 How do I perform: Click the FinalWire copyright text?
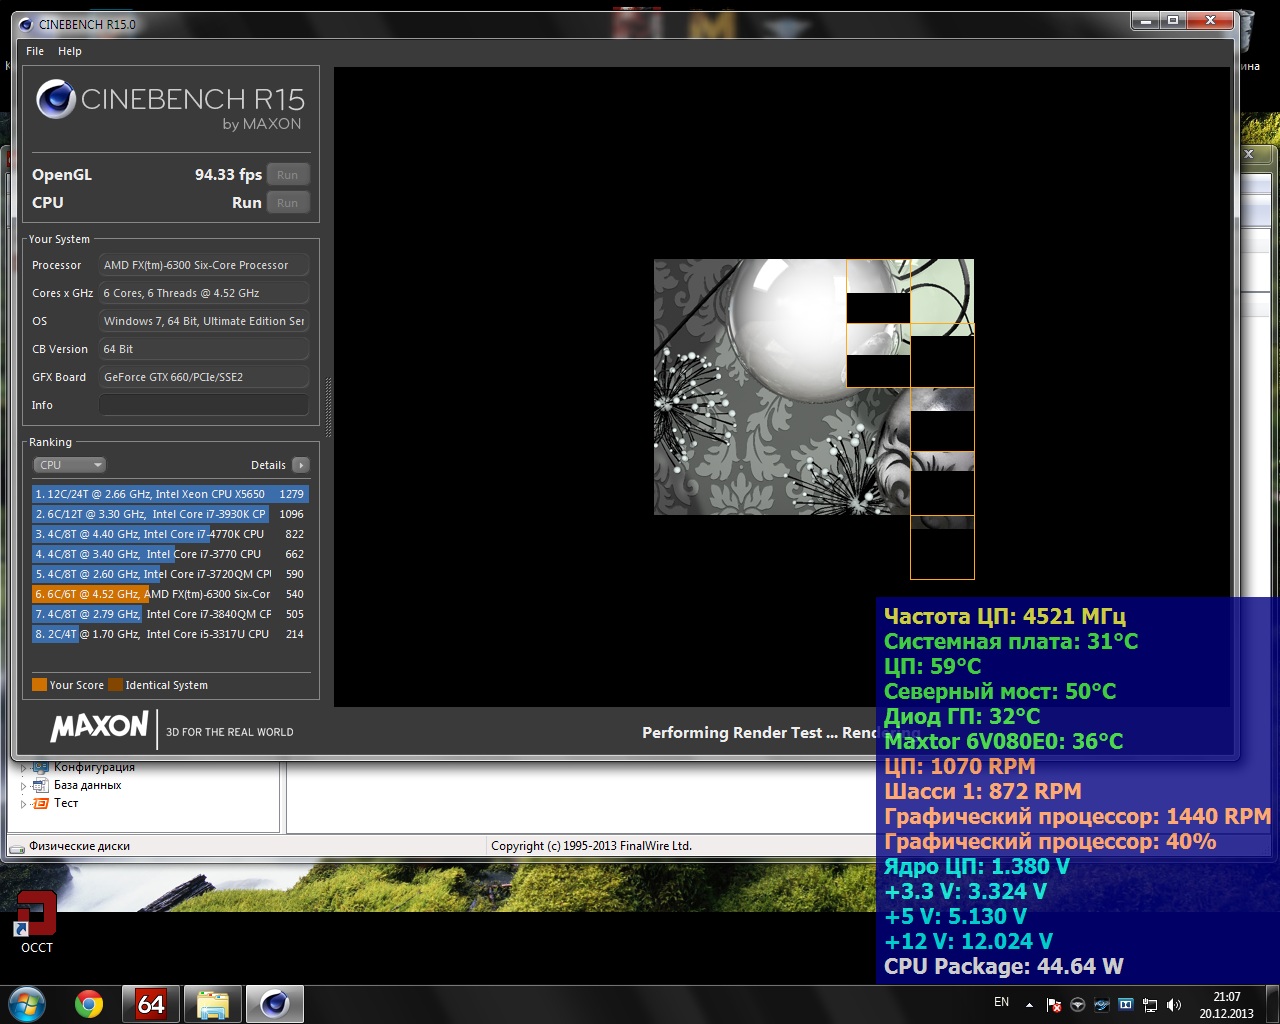[591, 846]
